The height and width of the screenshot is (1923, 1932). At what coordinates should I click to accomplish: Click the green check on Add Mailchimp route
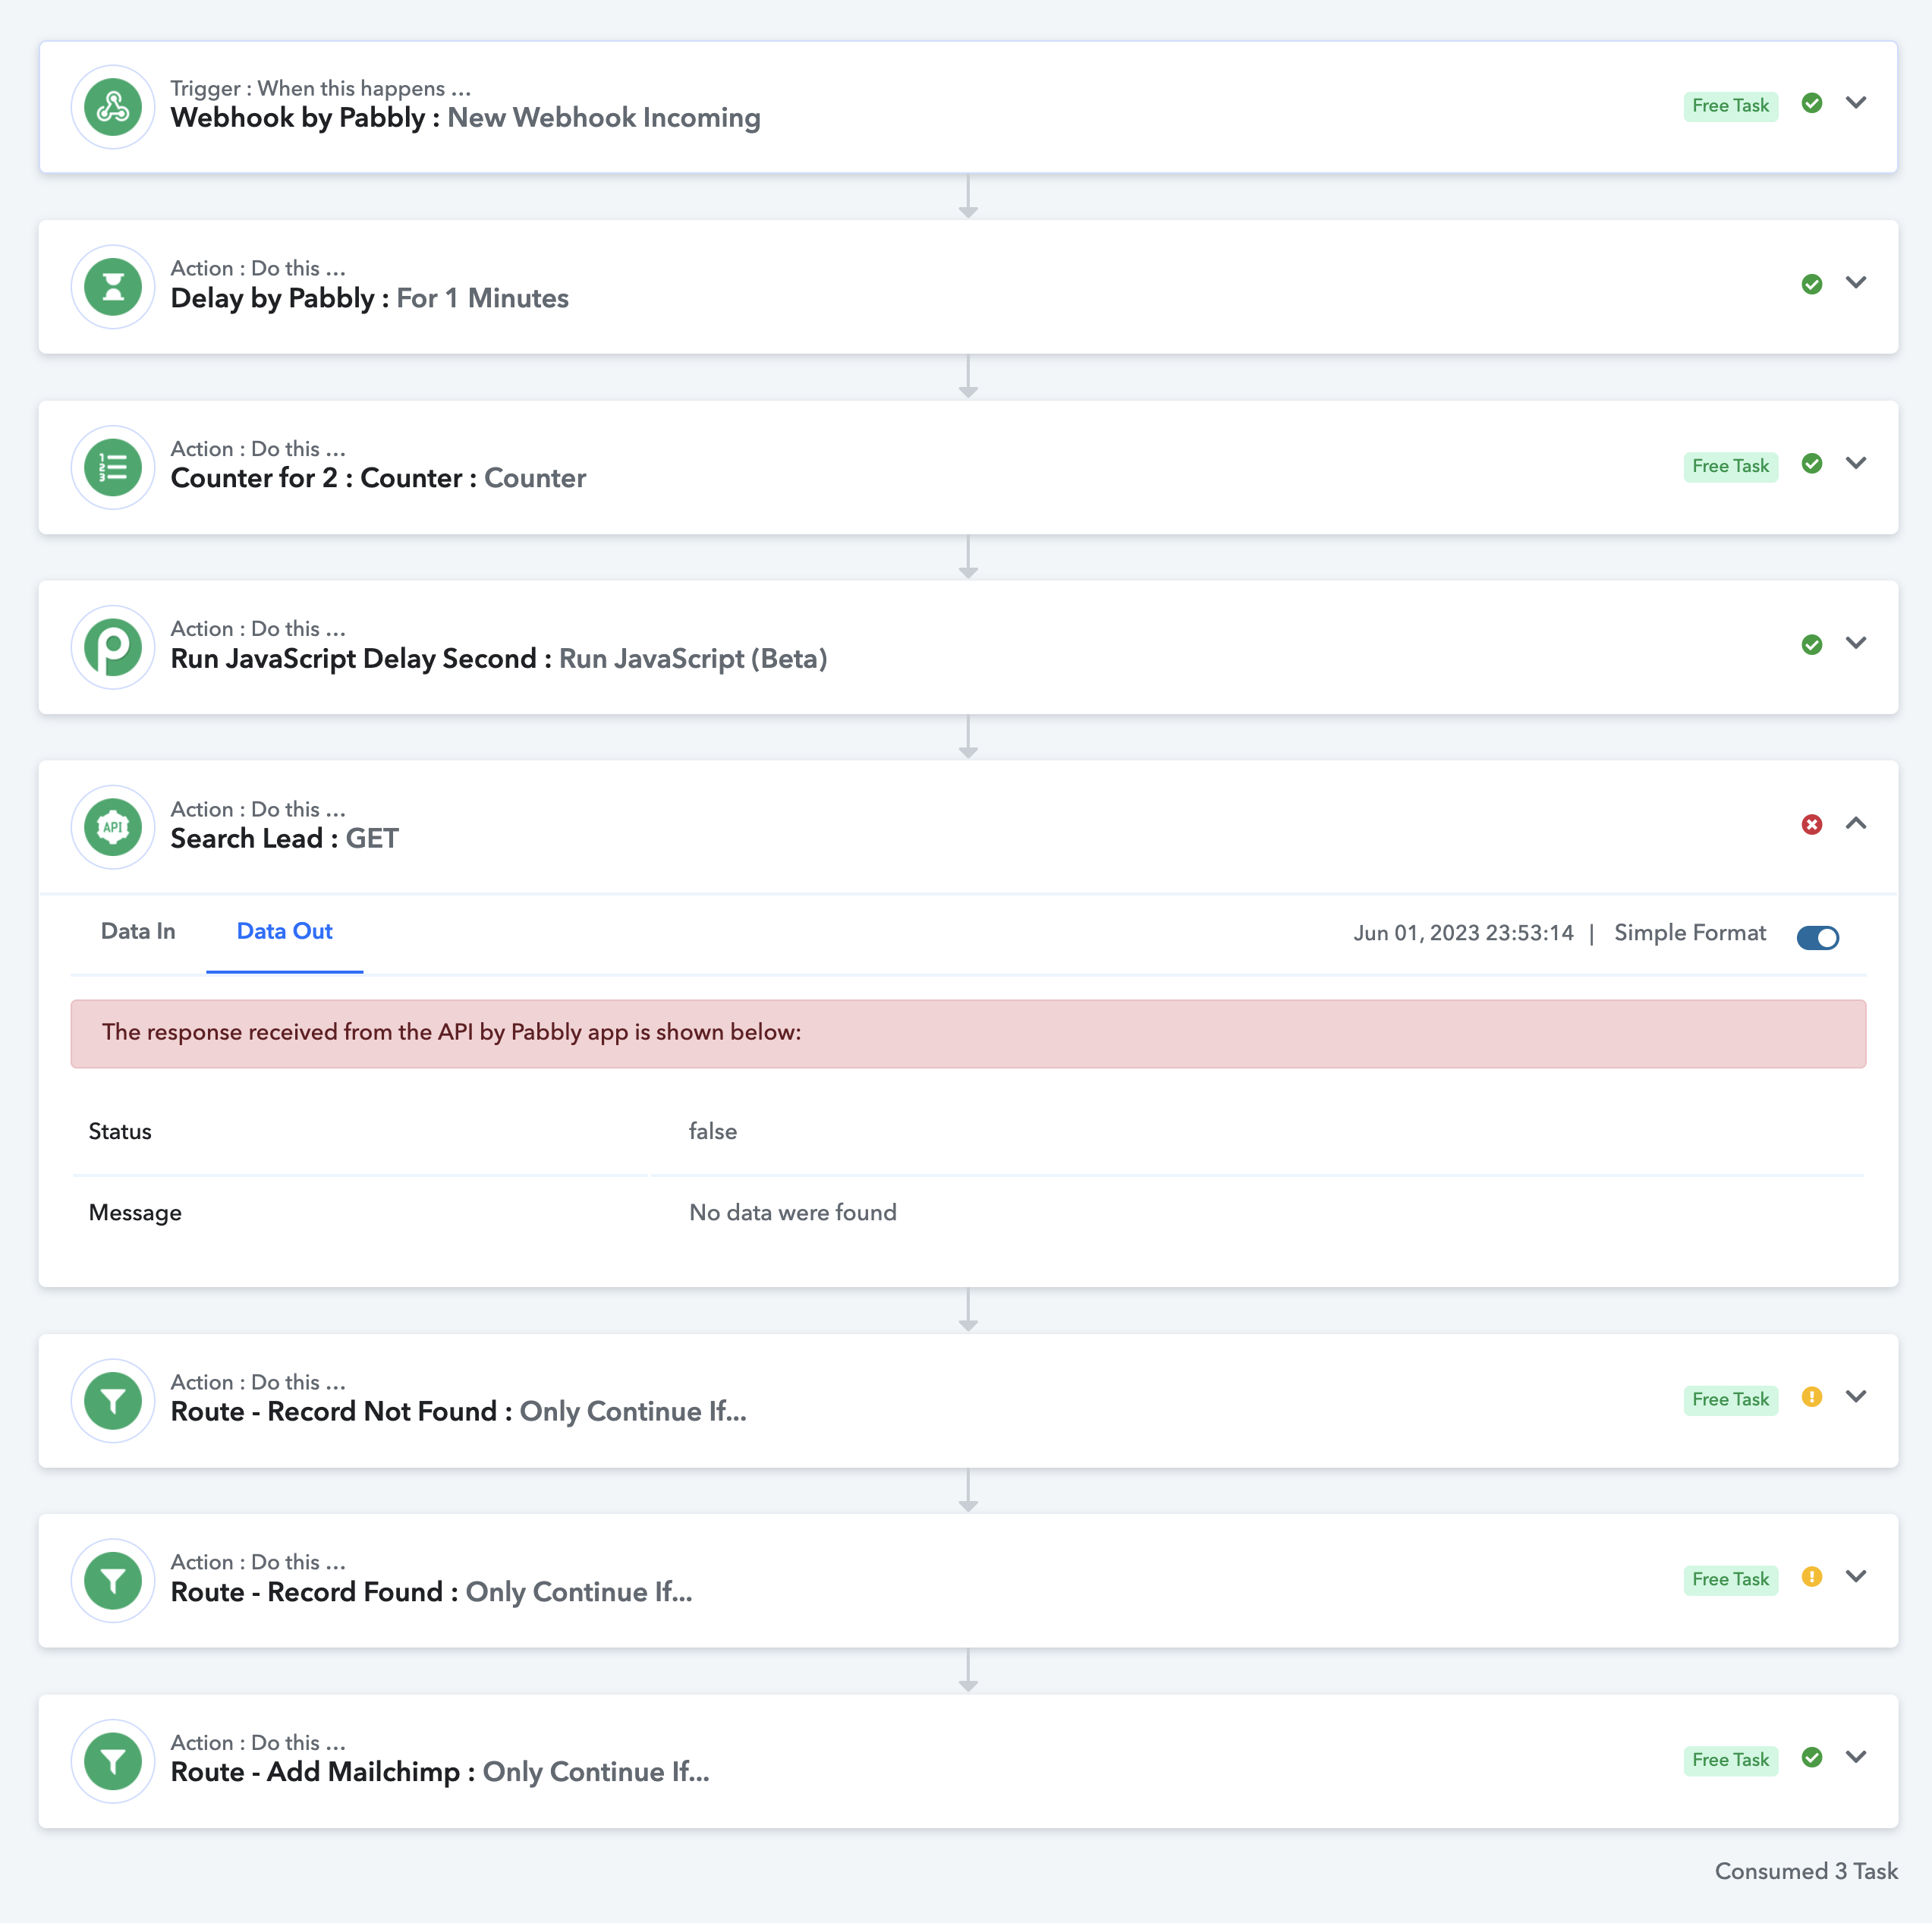tap(1811, 1757)
